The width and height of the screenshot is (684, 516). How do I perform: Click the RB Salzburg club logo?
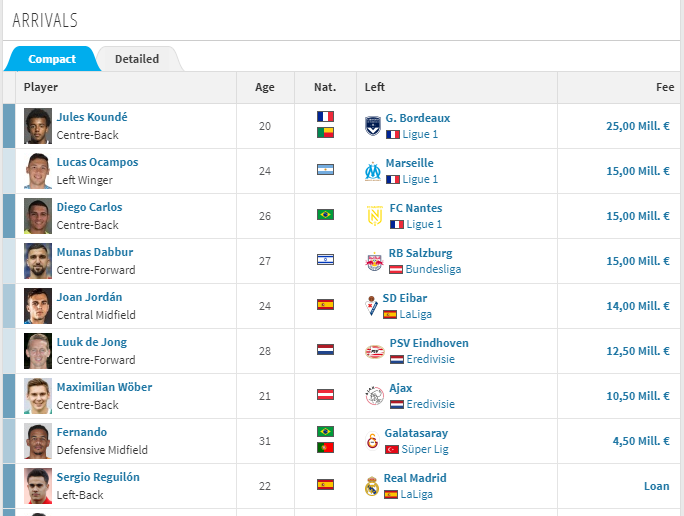click(374, 261)
